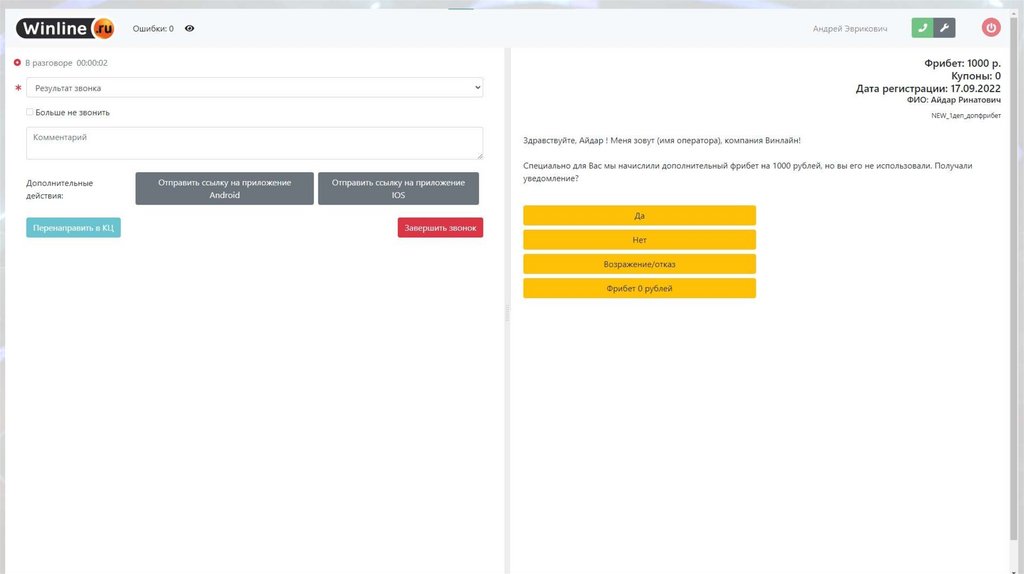Choose the 'Нет' script answer

point(639,240)
